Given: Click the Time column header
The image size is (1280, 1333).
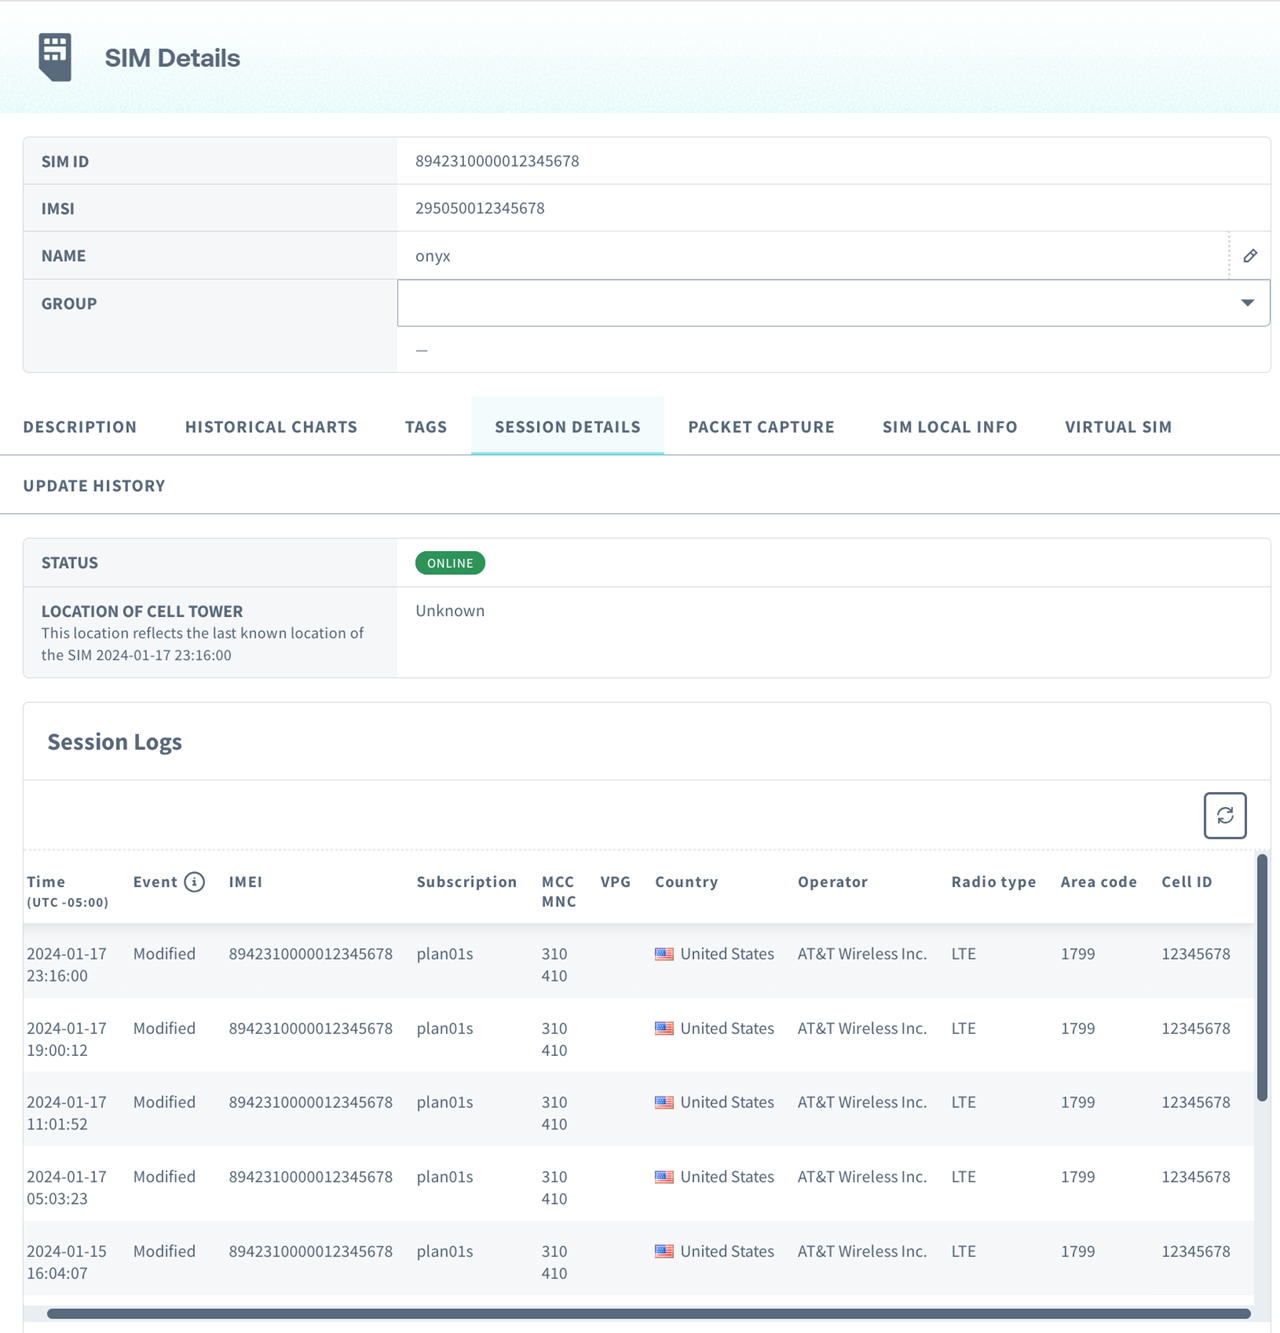Looking at the screenshot, I should click(x=46, y=882).
